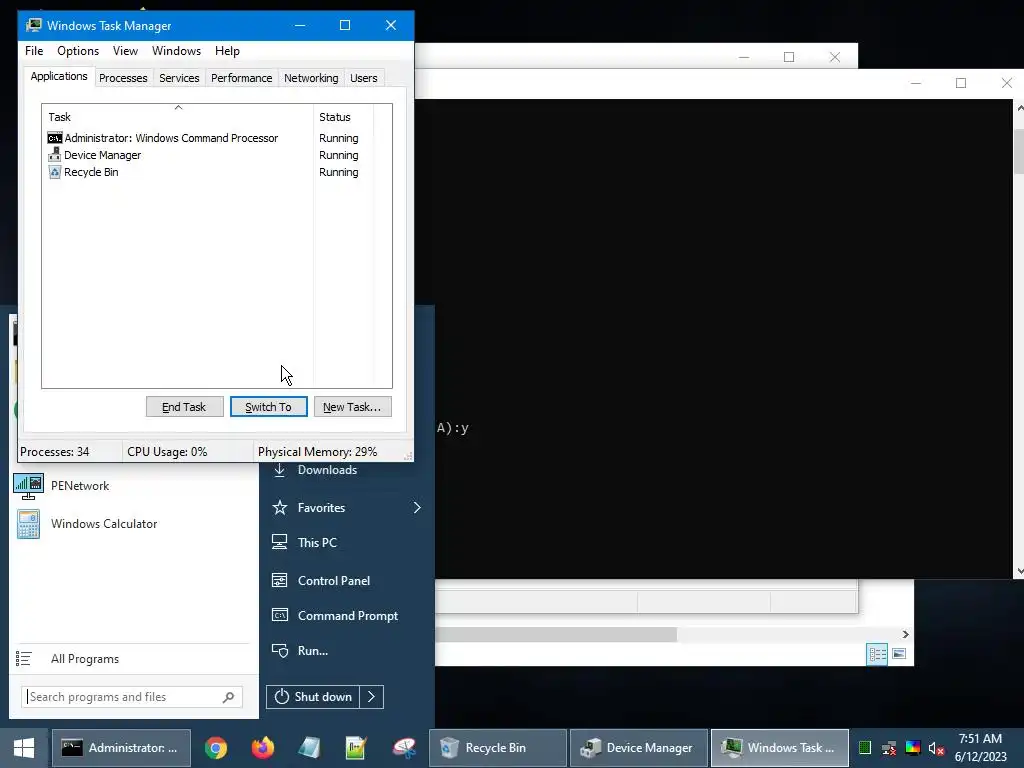Screen dimensions: 1024x768
Task: Click the horizontal scrollbar in background window
Action: click(556, 634)
